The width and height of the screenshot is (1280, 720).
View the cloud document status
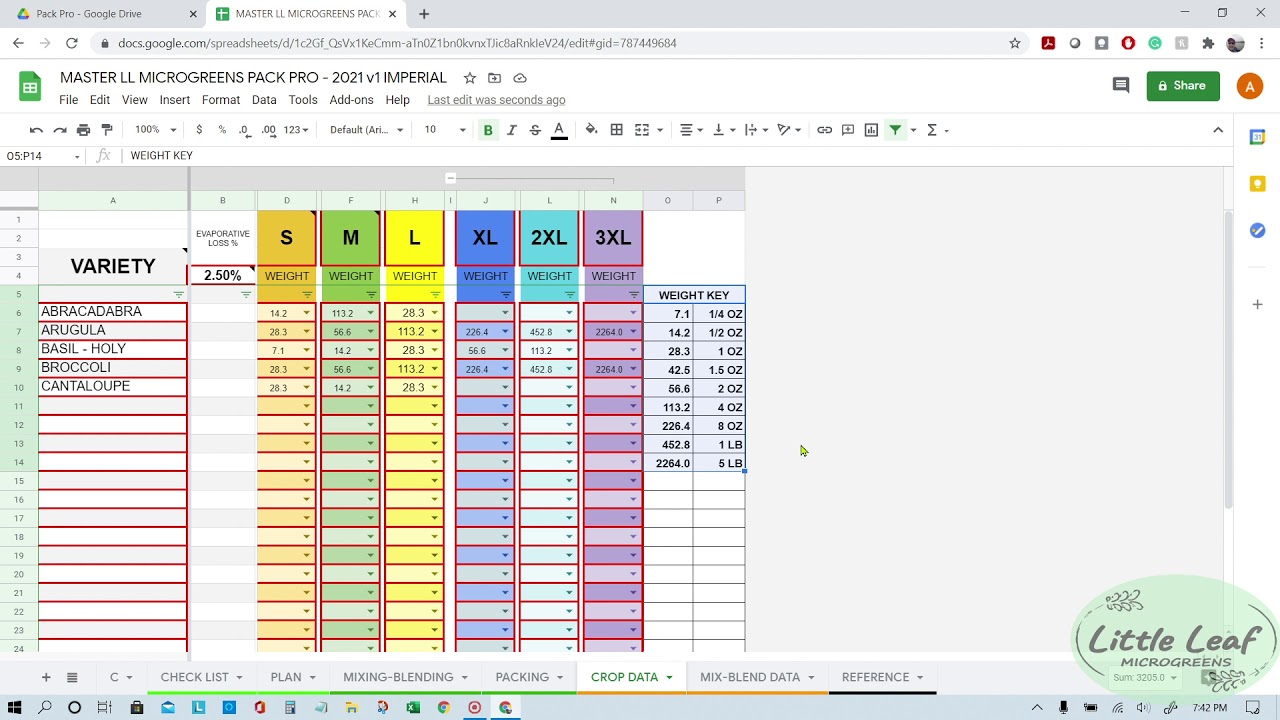[x=520, y=78]
